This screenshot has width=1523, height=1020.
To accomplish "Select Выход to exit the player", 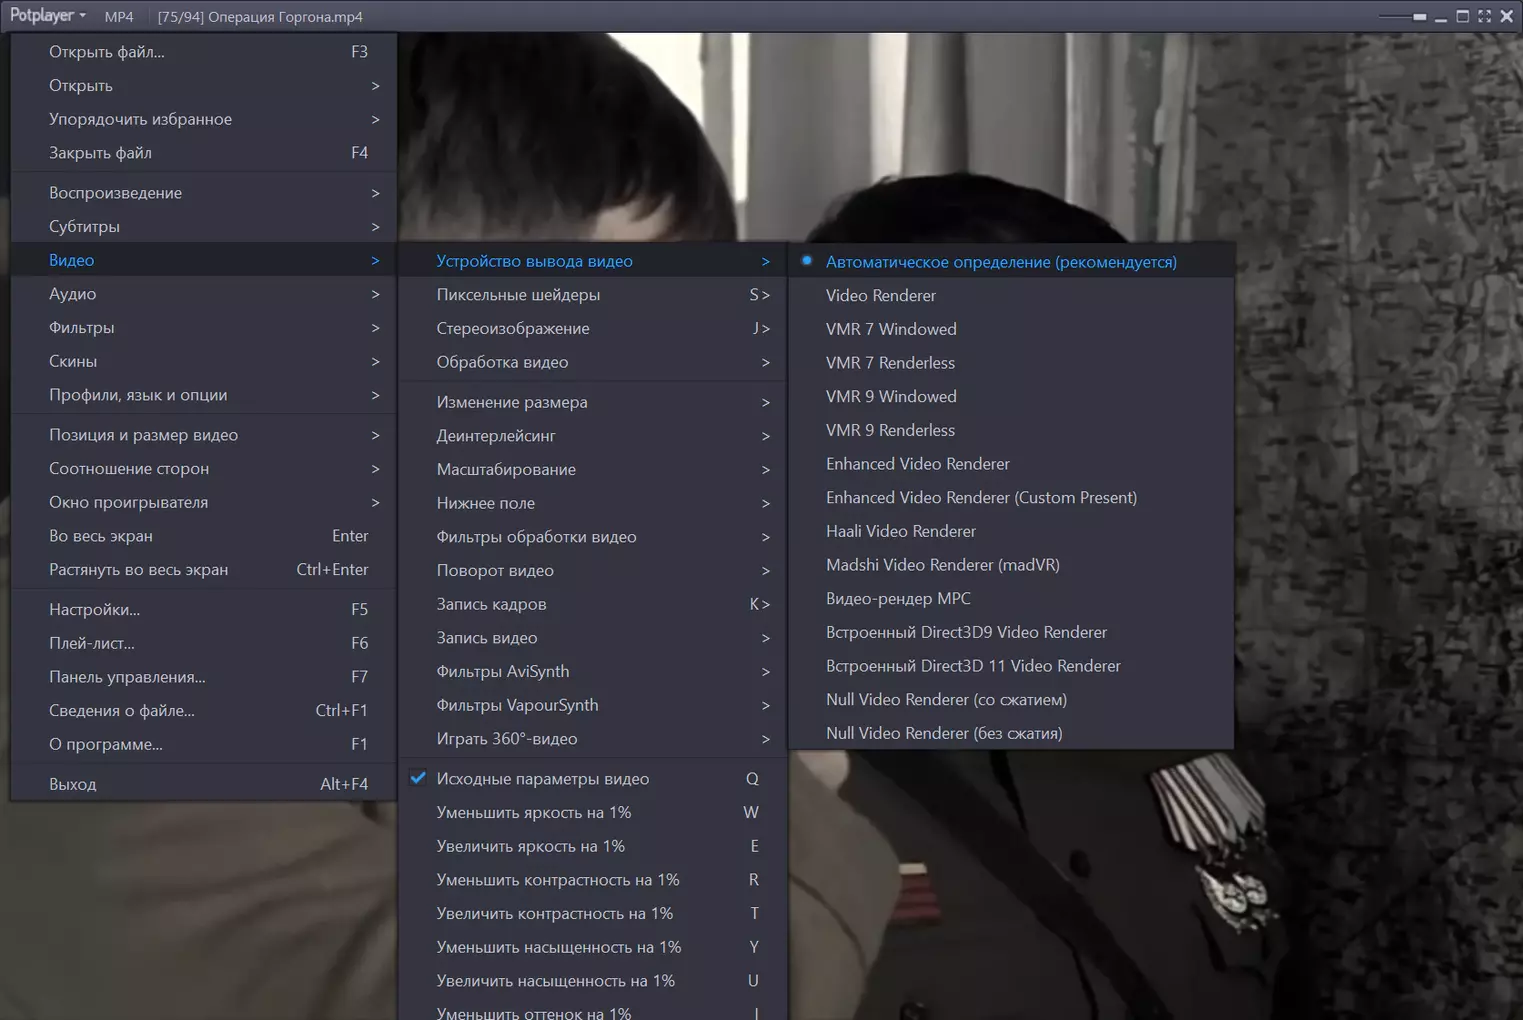I will click(73, 785).
